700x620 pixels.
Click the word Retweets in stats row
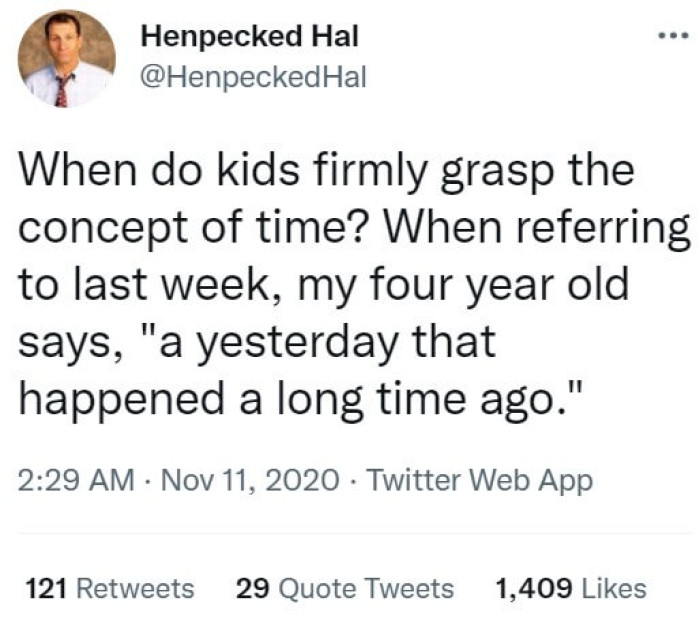[x=136, y=588]
